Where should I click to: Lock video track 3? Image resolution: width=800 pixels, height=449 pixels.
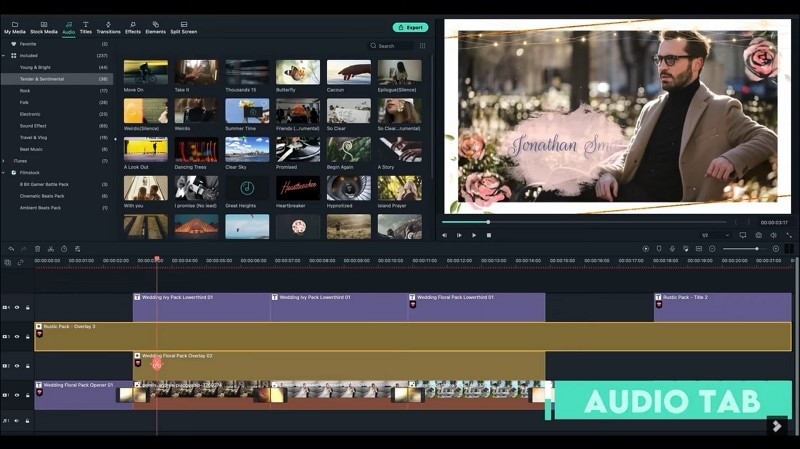click(x=28, y=337)
